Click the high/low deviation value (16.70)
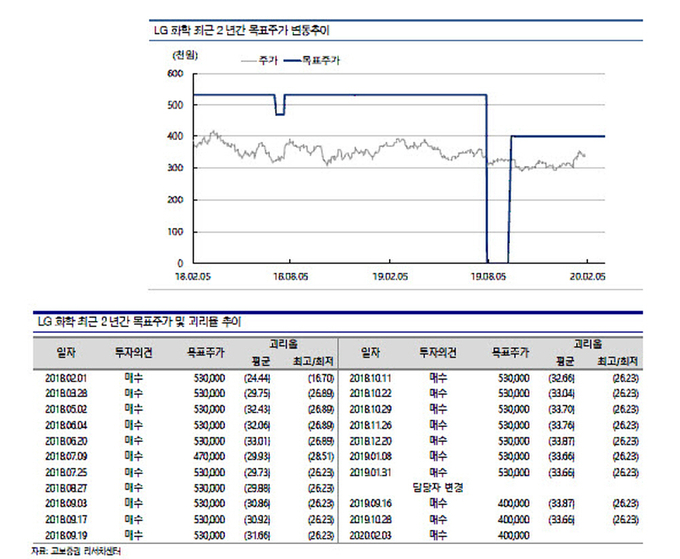Screen dimensions: 680x559 [321, 378]
